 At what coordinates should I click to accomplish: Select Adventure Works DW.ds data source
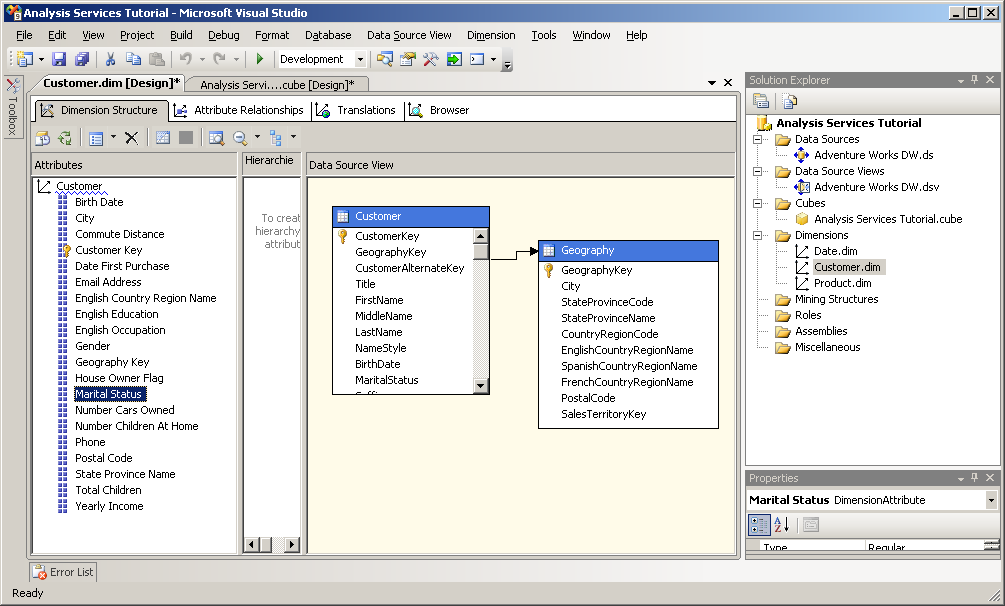click(x=874, y=155)
